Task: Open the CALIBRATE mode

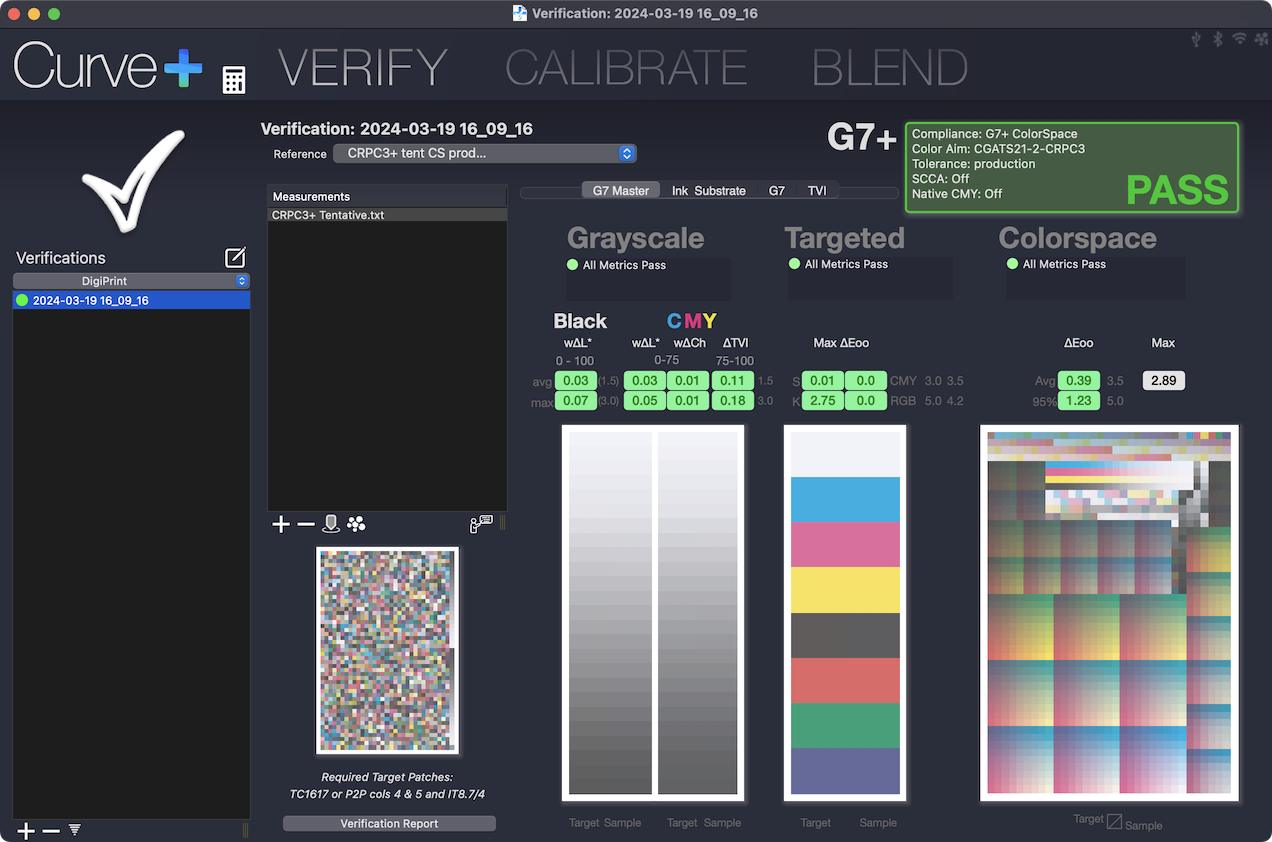Action: [626, 68]
